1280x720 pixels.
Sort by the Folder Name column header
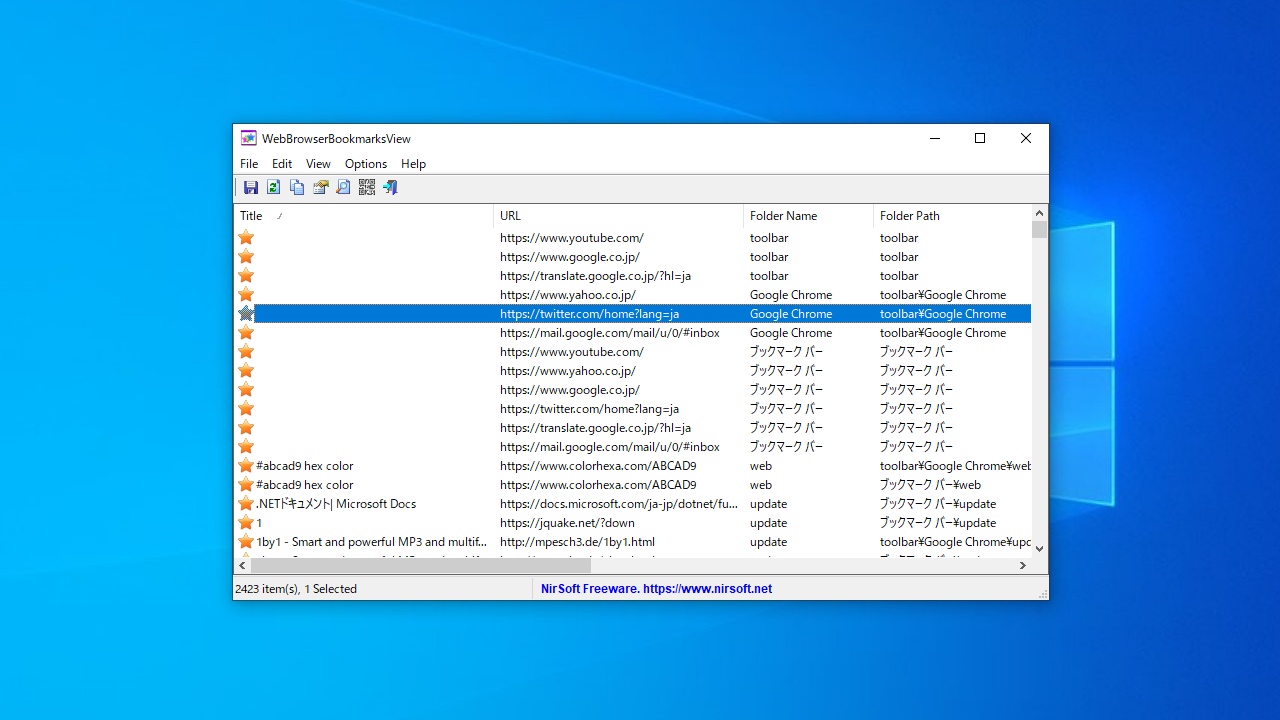[x=808, y=216]
